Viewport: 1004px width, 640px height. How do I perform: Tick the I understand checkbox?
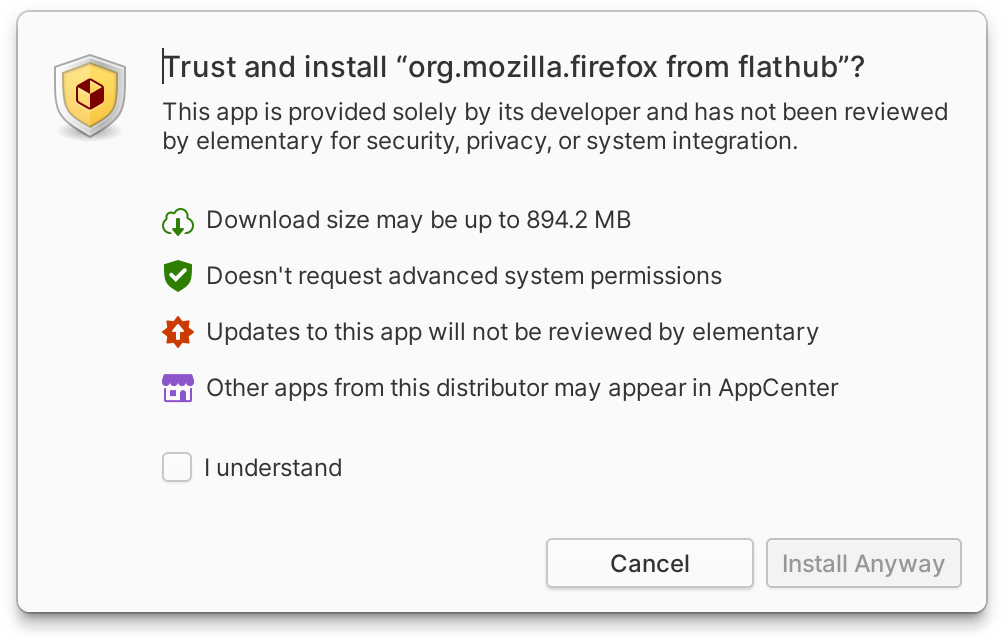pos(177,467)
